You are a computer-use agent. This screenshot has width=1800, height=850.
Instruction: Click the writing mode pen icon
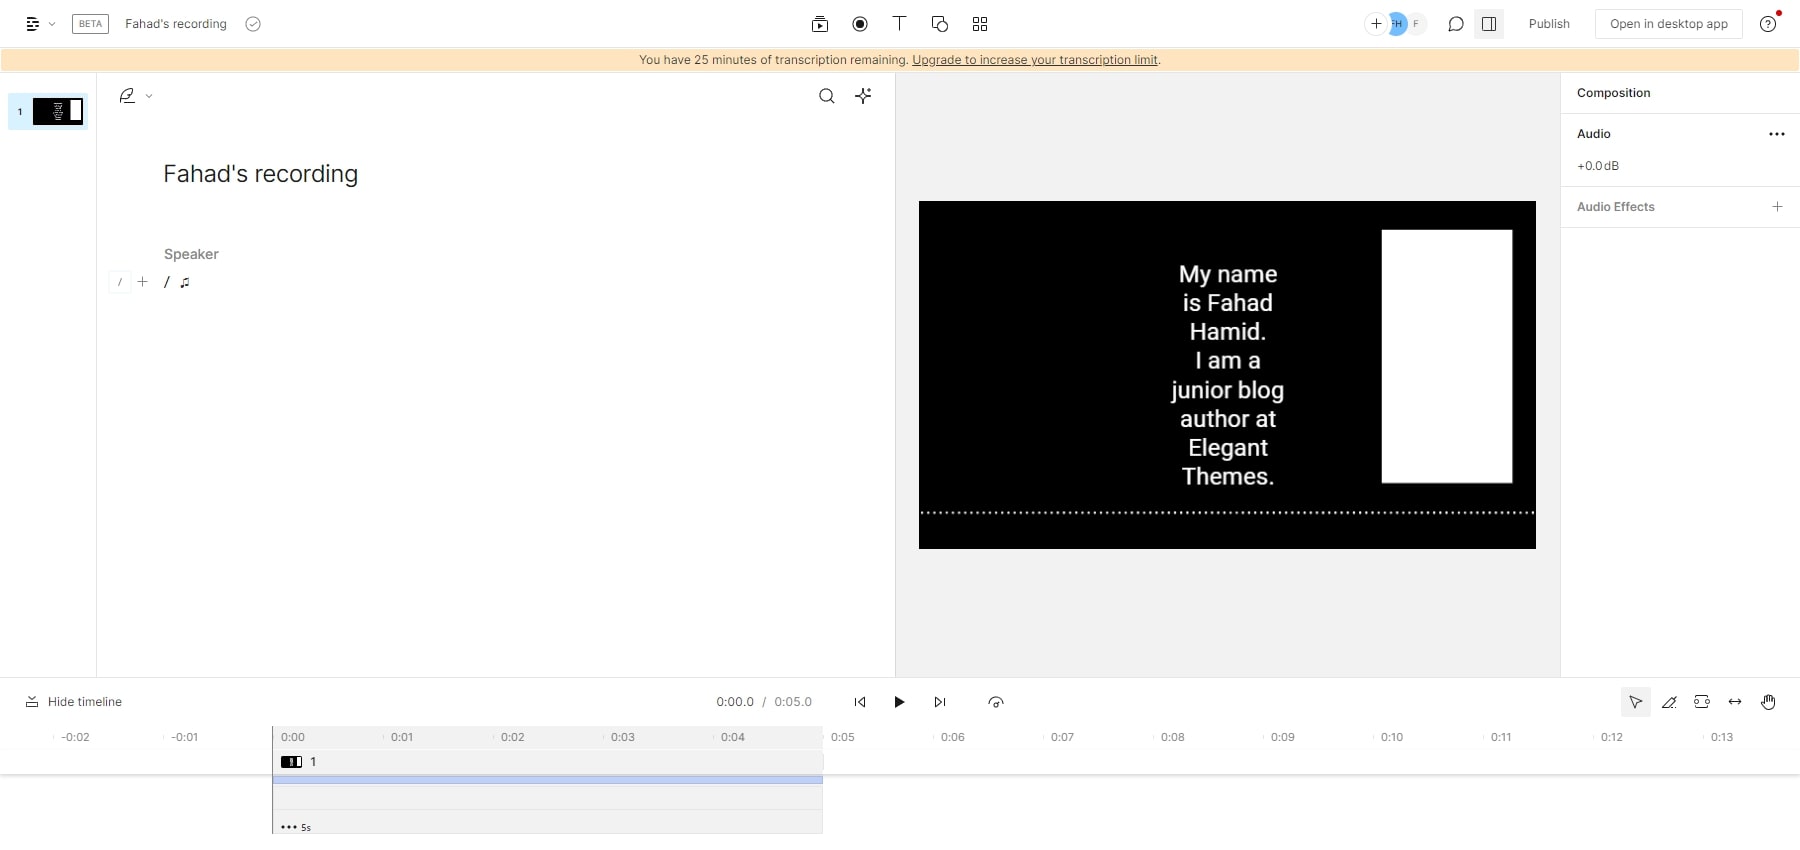pyautogui.click(x=127, y=96)
